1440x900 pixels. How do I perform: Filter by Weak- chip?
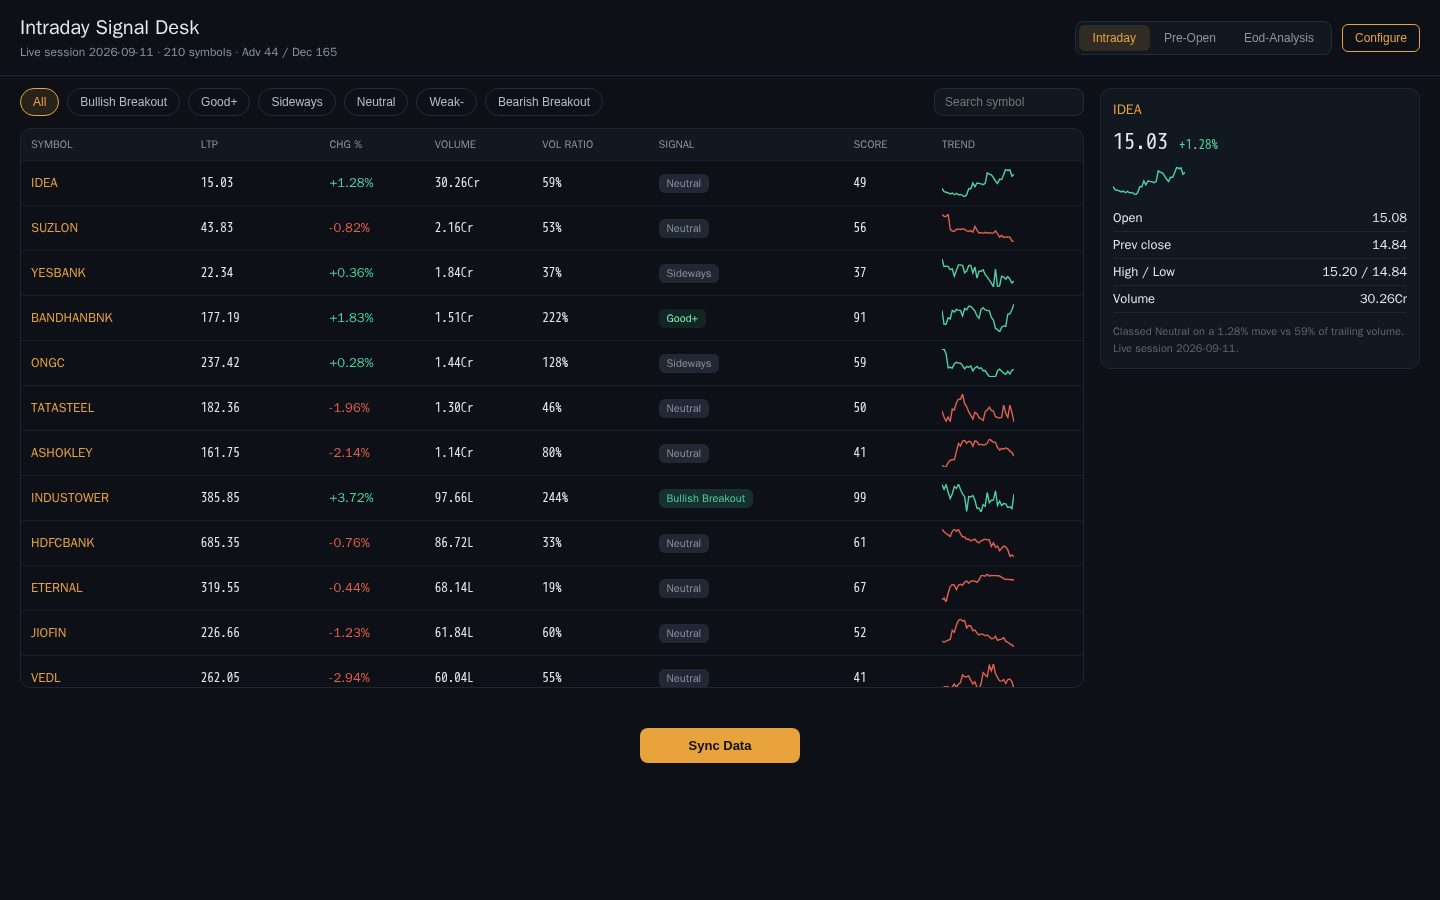[446, 102]
